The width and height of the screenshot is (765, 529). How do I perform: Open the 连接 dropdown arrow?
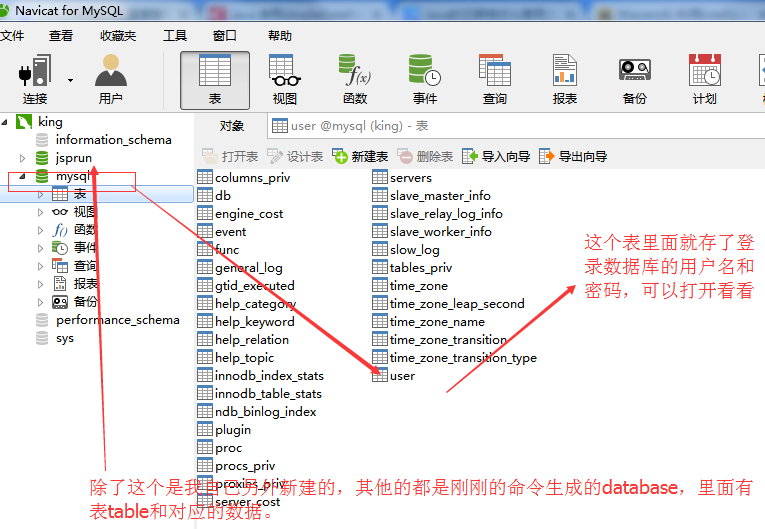click(70, 80)
